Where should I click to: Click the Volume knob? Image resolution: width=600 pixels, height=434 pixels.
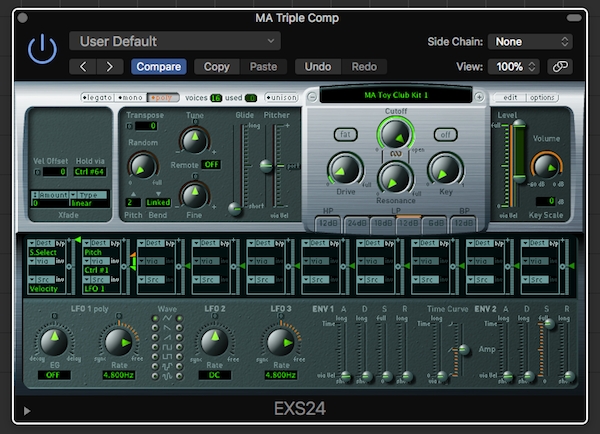click(546, 166)
